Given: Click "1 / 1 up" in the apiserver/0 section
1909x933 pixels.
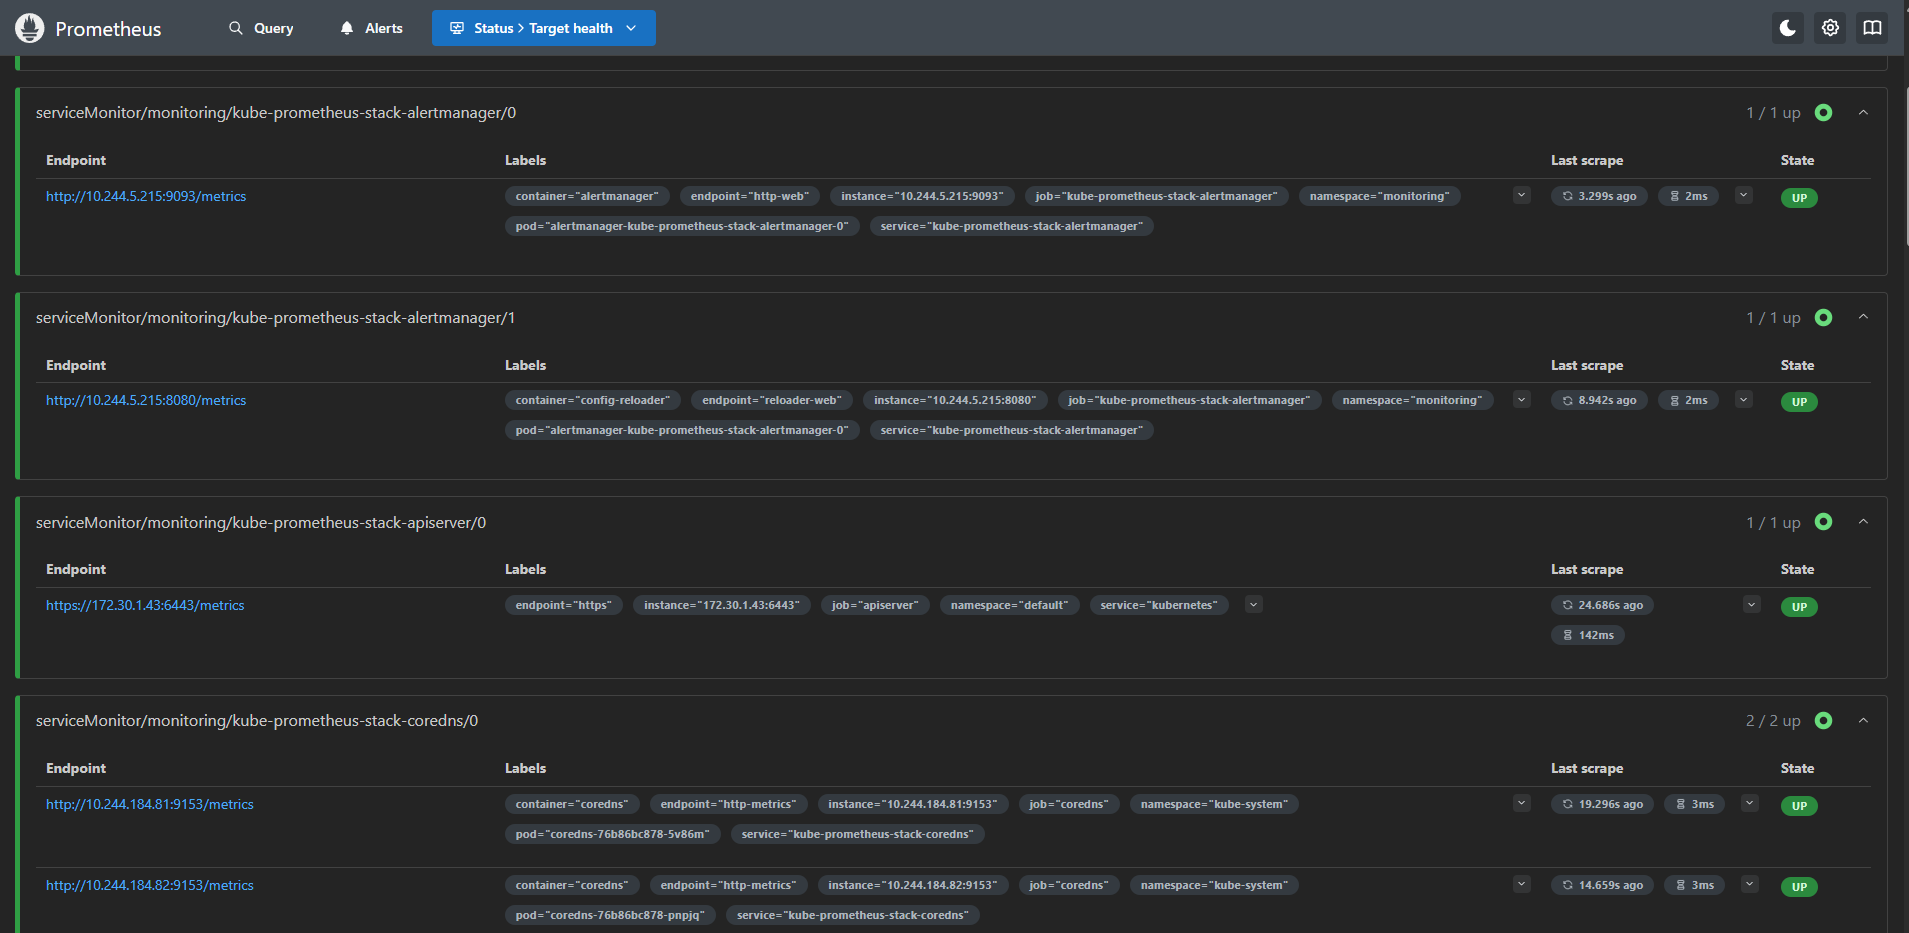Looking at the screenshot, I should [1773, 523].
